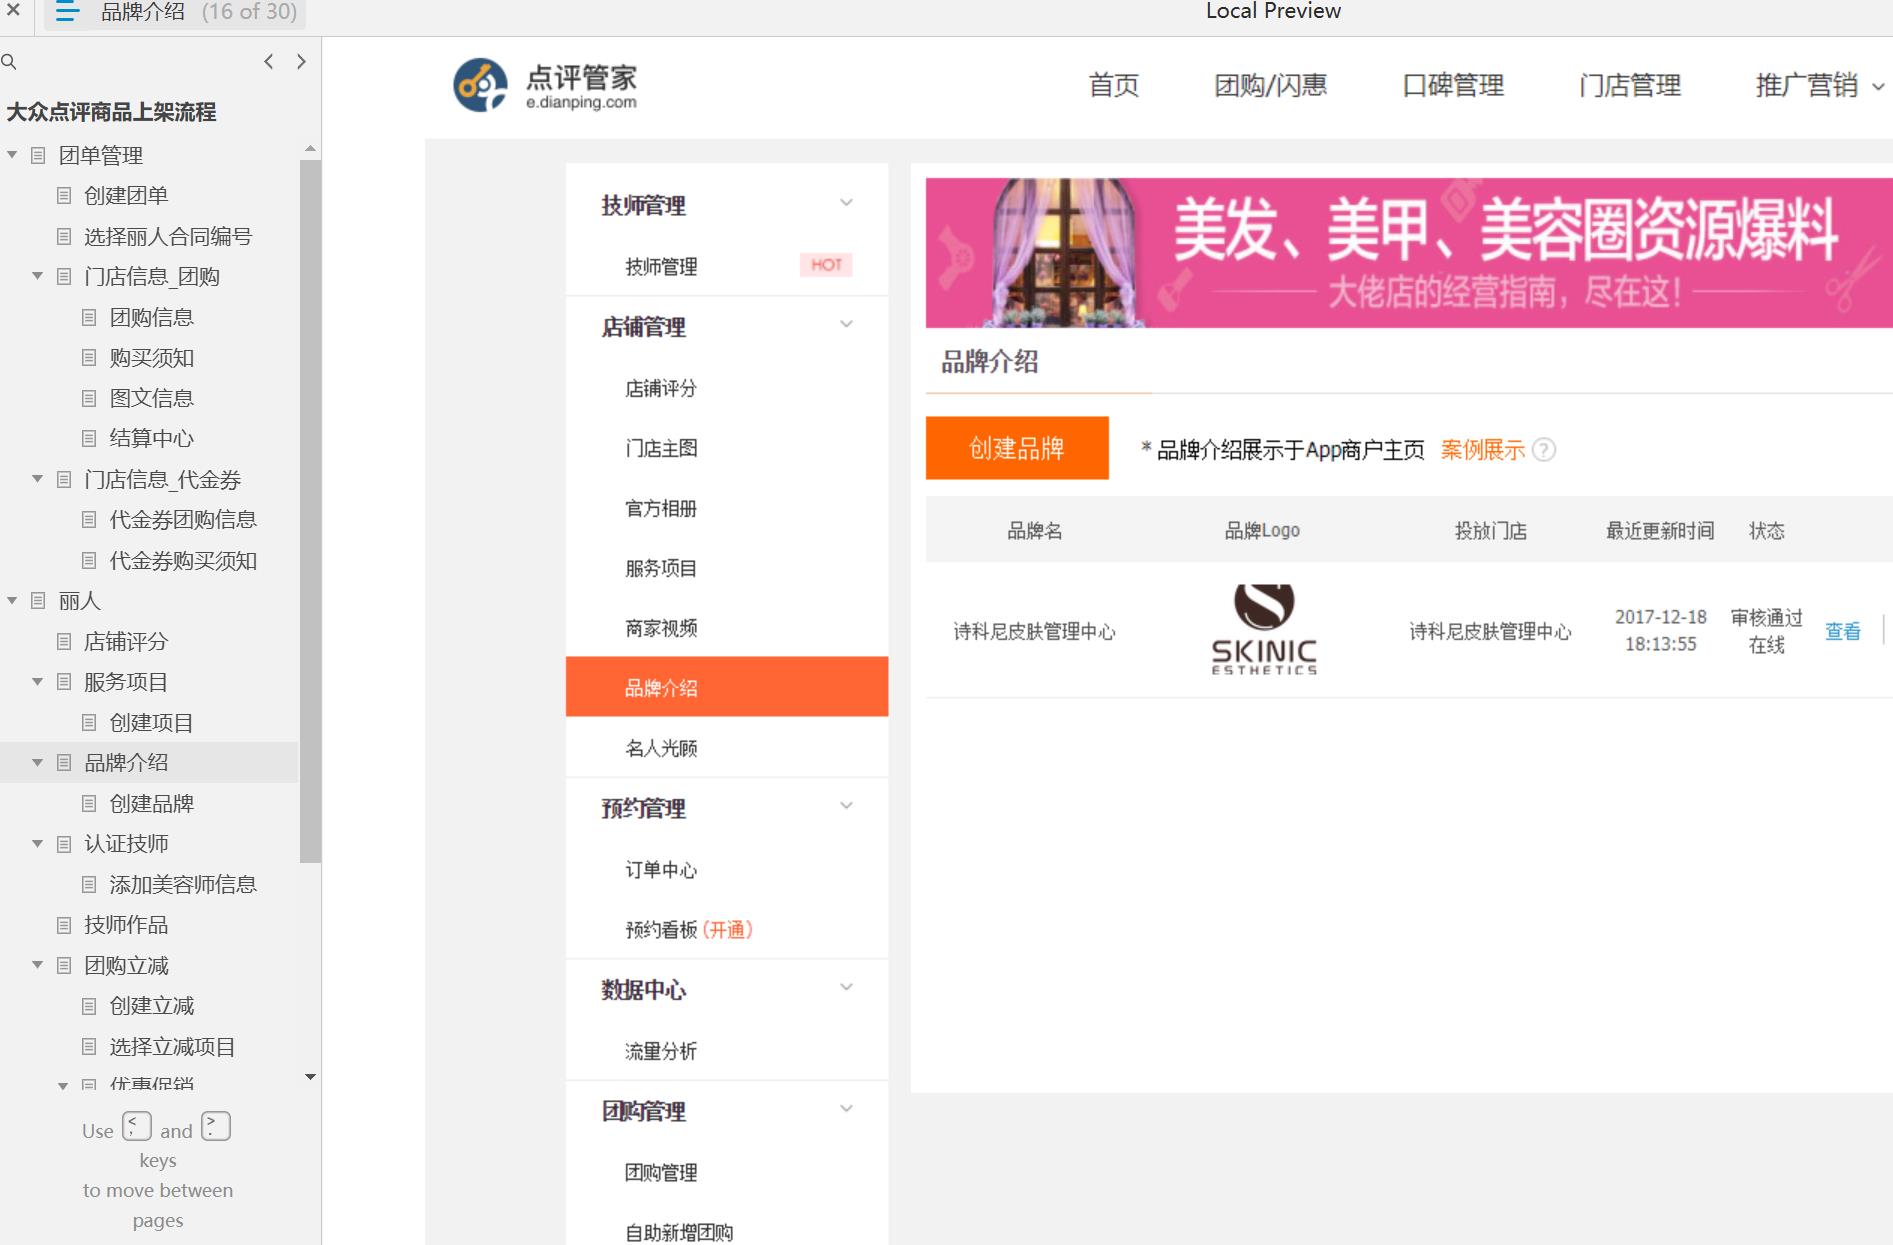Click the 点评管家 logo

click(546, 85)
